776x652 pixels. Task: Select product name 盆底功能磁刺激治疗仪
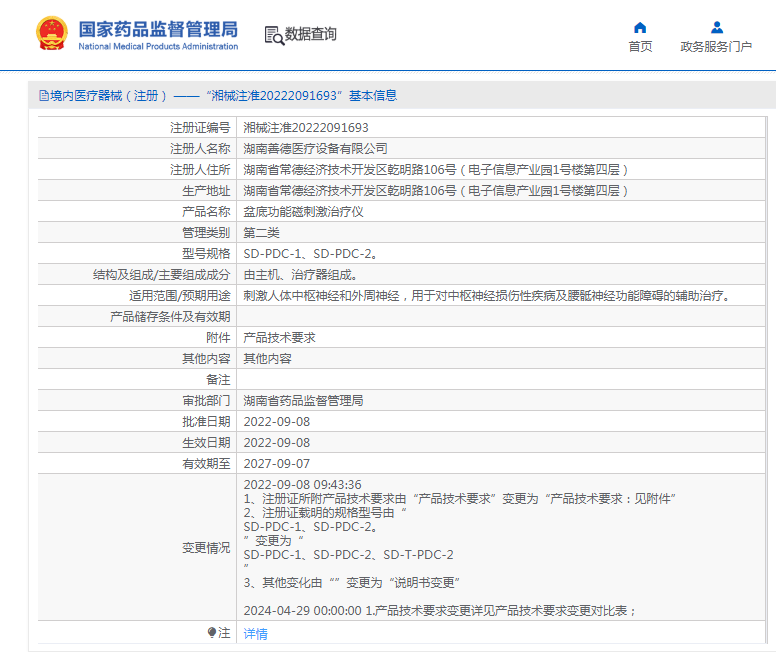point(303,212)
